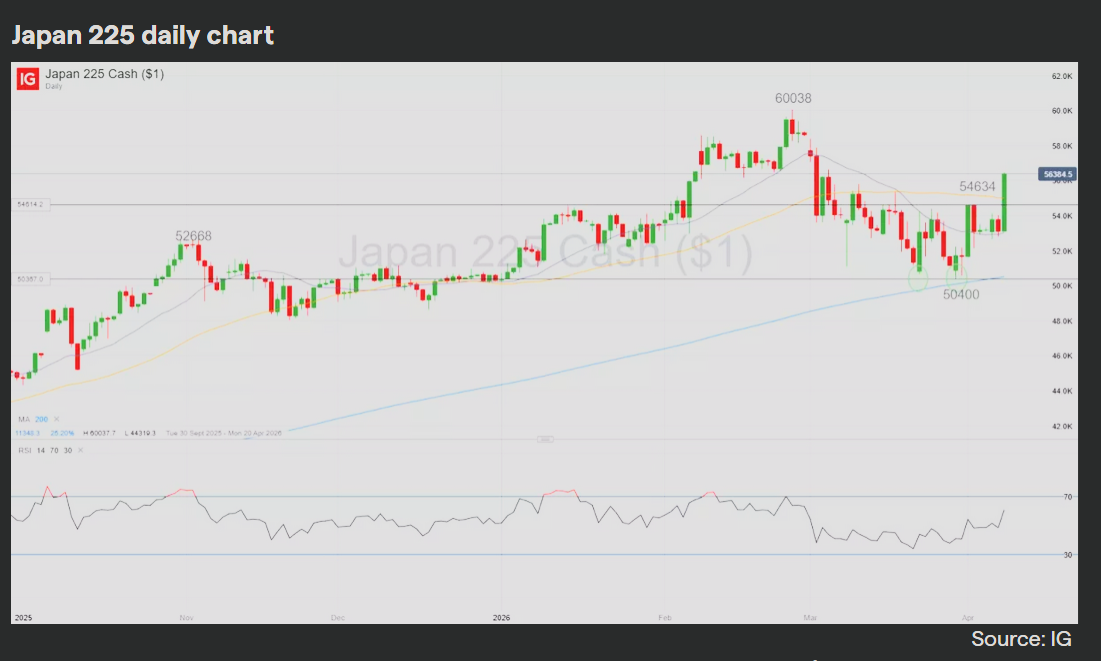Viewport: 1101px width, 661px height.
Task: Click the RSI indicator label
Action: 24,451
